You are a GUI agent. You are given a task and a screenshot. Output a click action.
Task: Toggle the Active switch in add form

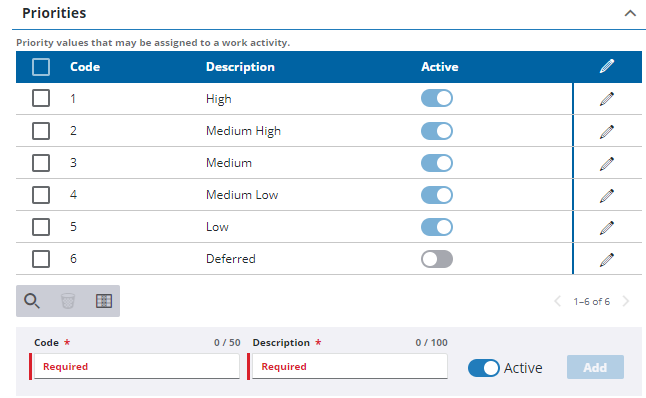[483, 368]
